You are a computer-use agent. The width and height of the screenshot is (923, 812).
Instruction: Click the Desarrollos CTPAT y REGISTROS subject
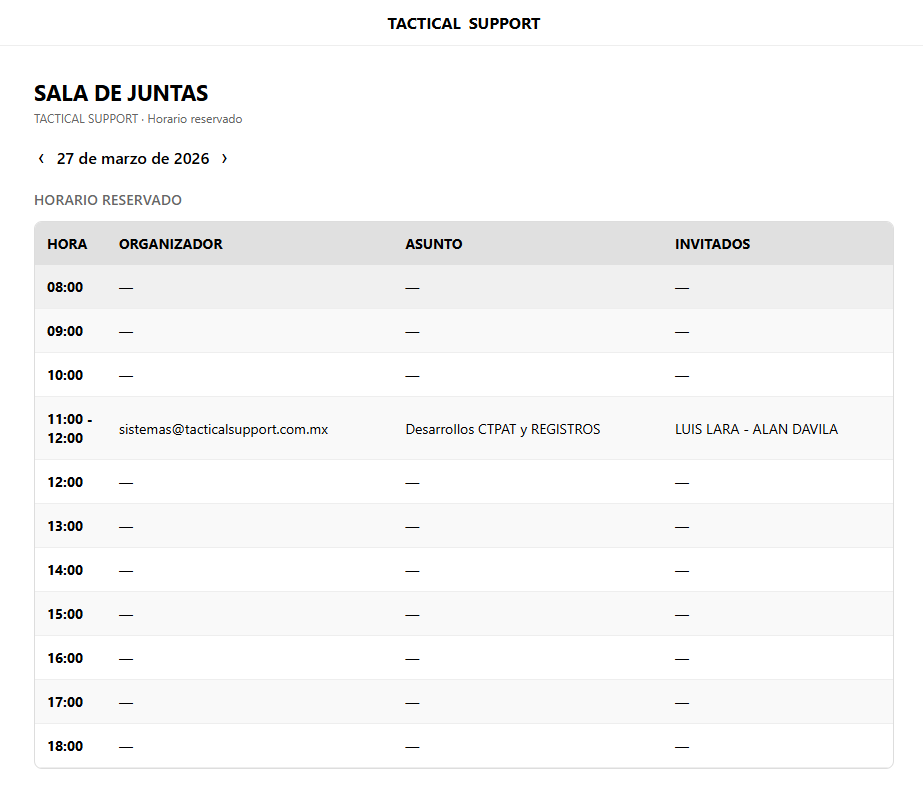[503, 429]
